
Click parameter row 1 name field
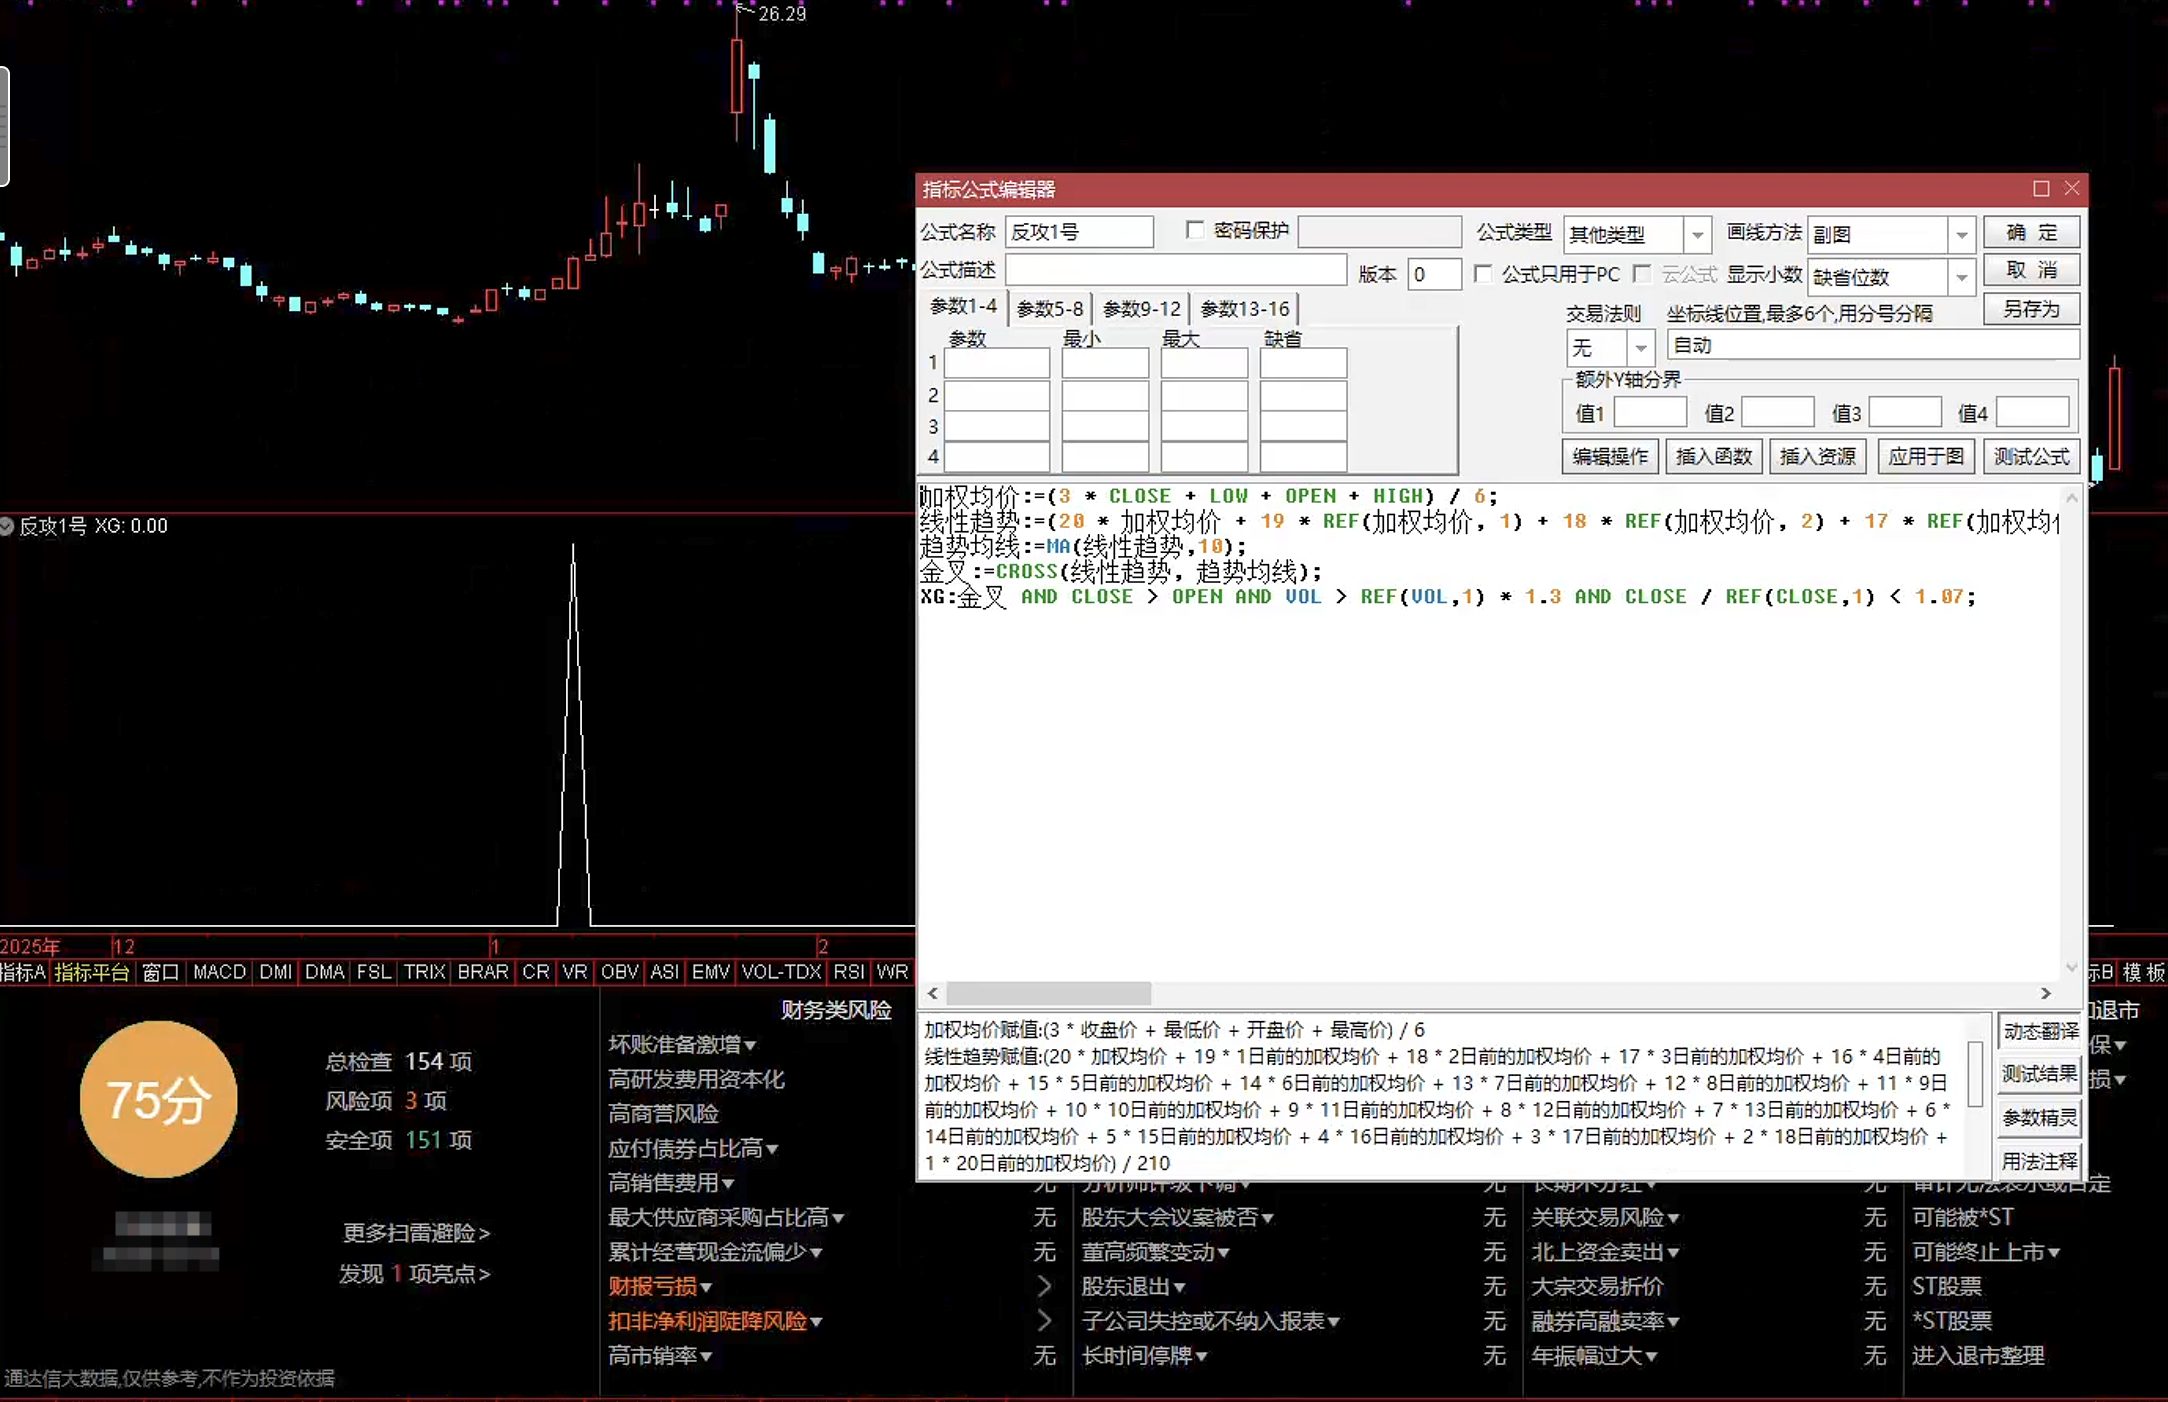pos(997,363)
